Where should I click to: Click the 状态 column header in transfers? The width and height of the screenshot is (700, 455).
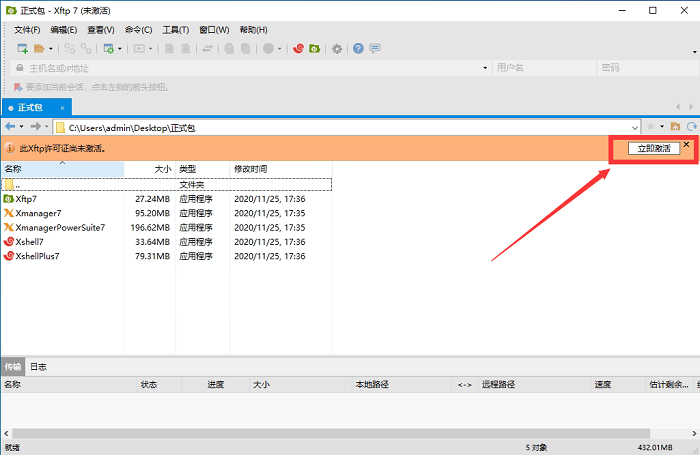[159, 384]
